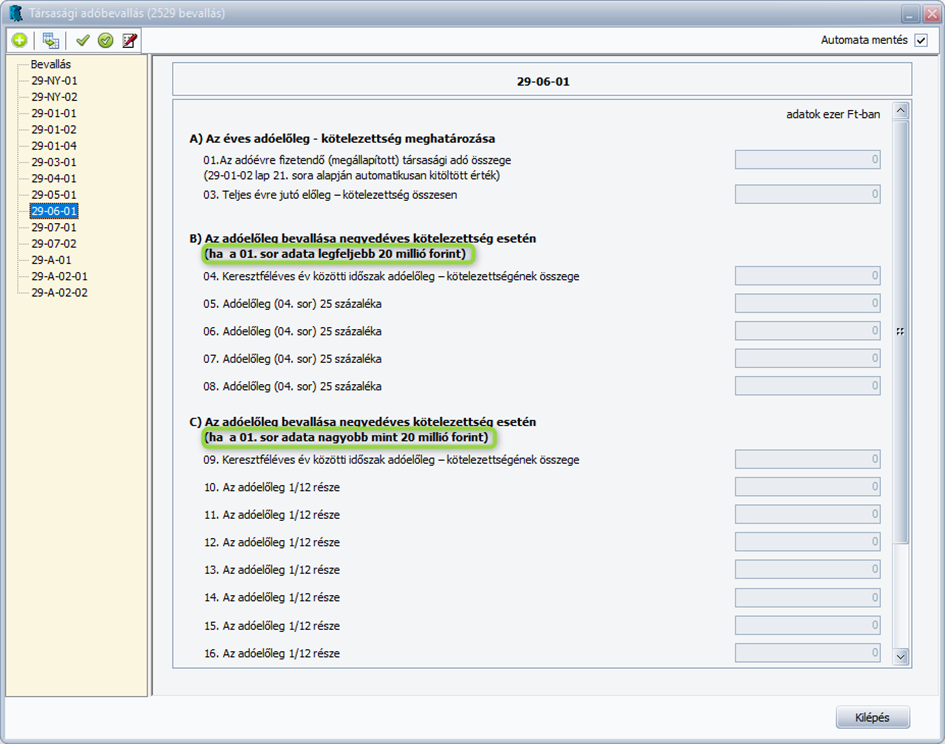Minimize the Társasági adóbevallás window

(910, 14)
